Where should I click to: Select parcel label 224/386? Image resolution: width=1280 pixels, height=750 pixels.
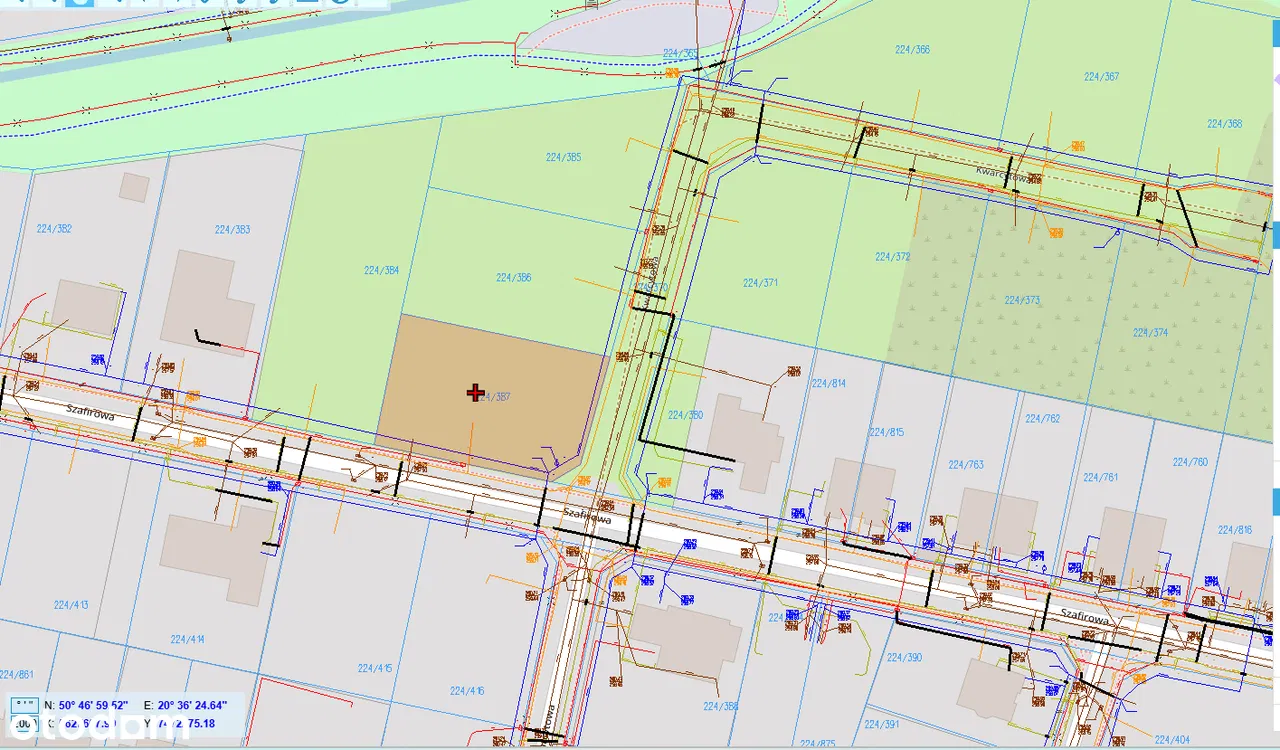[x=513, y=278]
